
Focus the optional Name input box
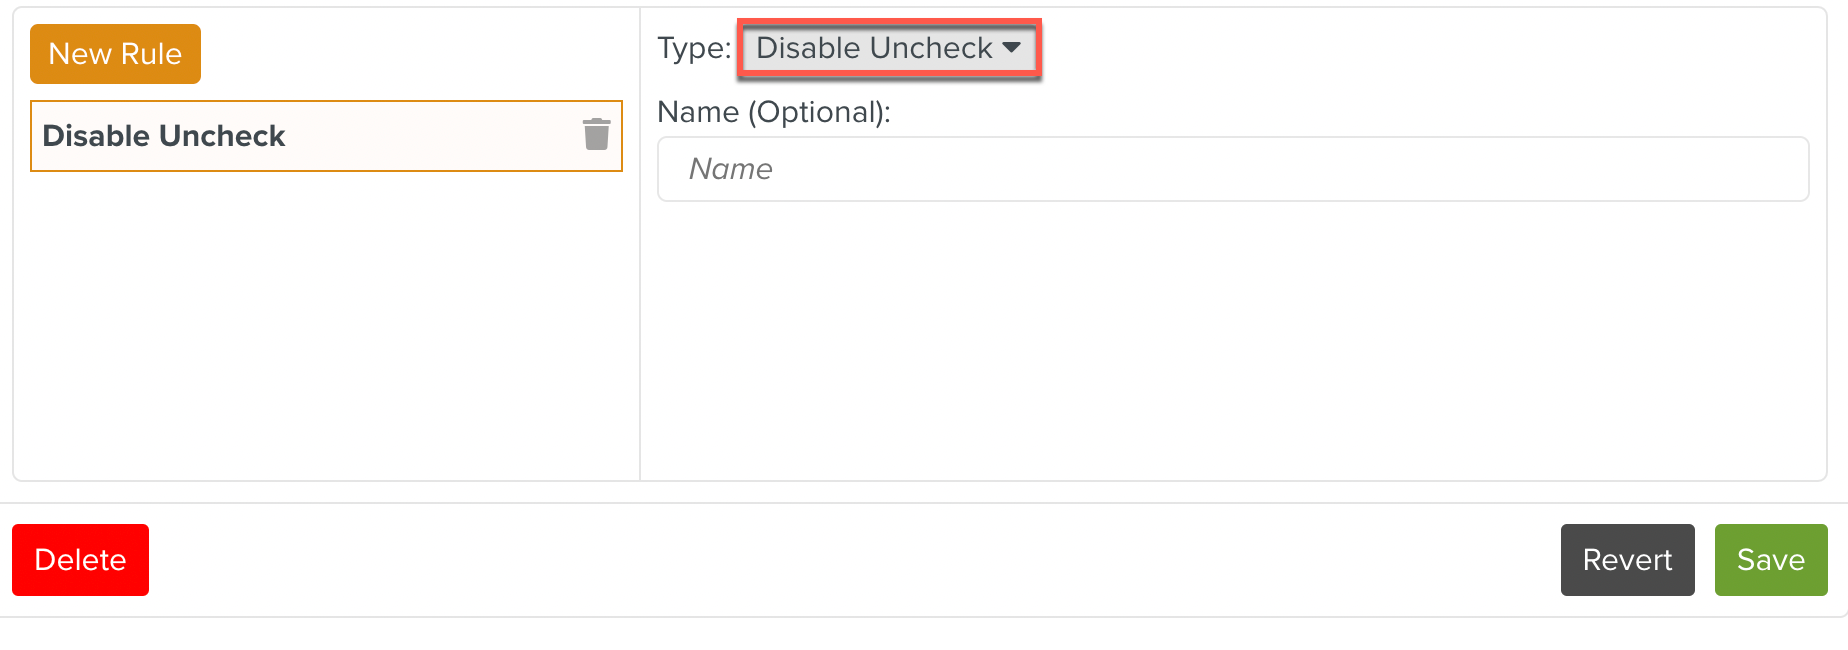point(1232,169)
